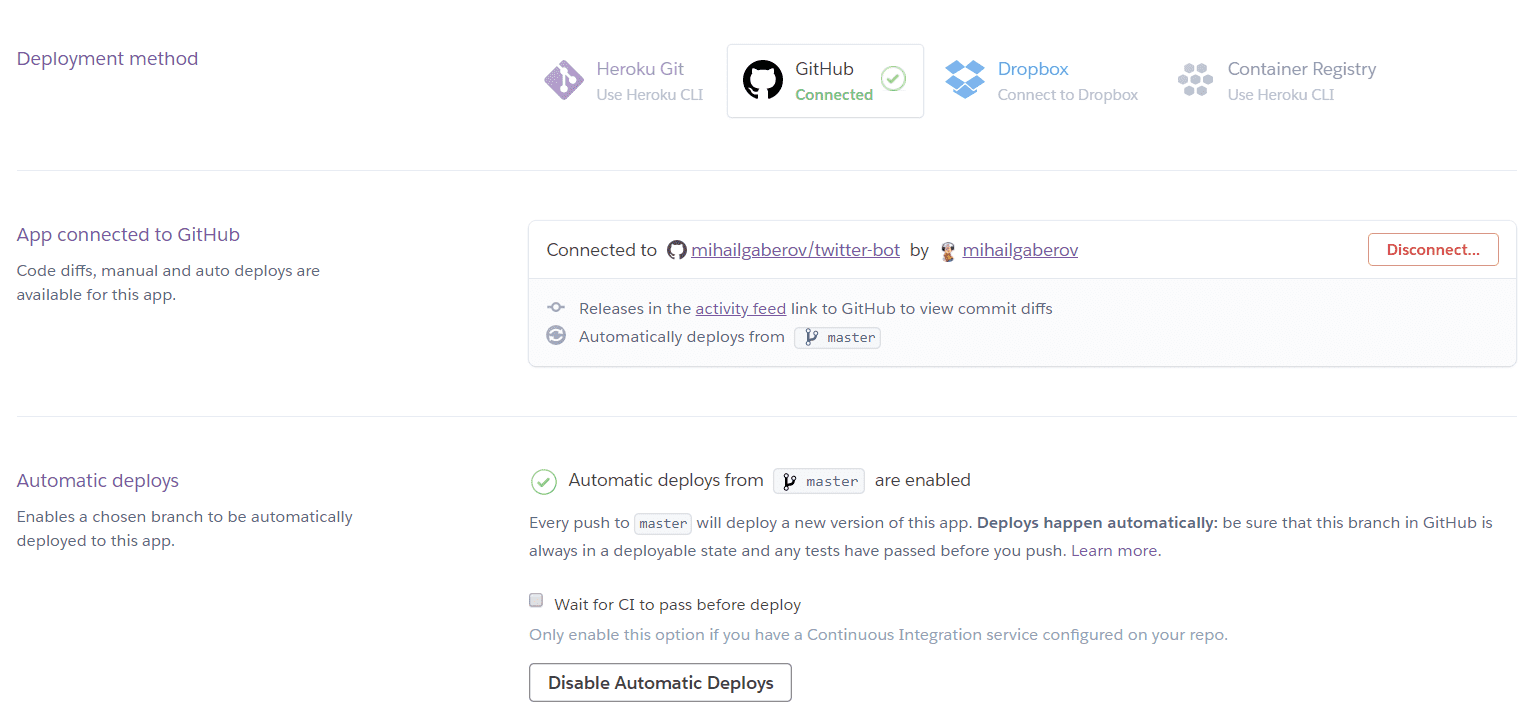Click the GitHub octocat logo icon
This screenshot has width=1523, height=715.
[x=763, y=81]
